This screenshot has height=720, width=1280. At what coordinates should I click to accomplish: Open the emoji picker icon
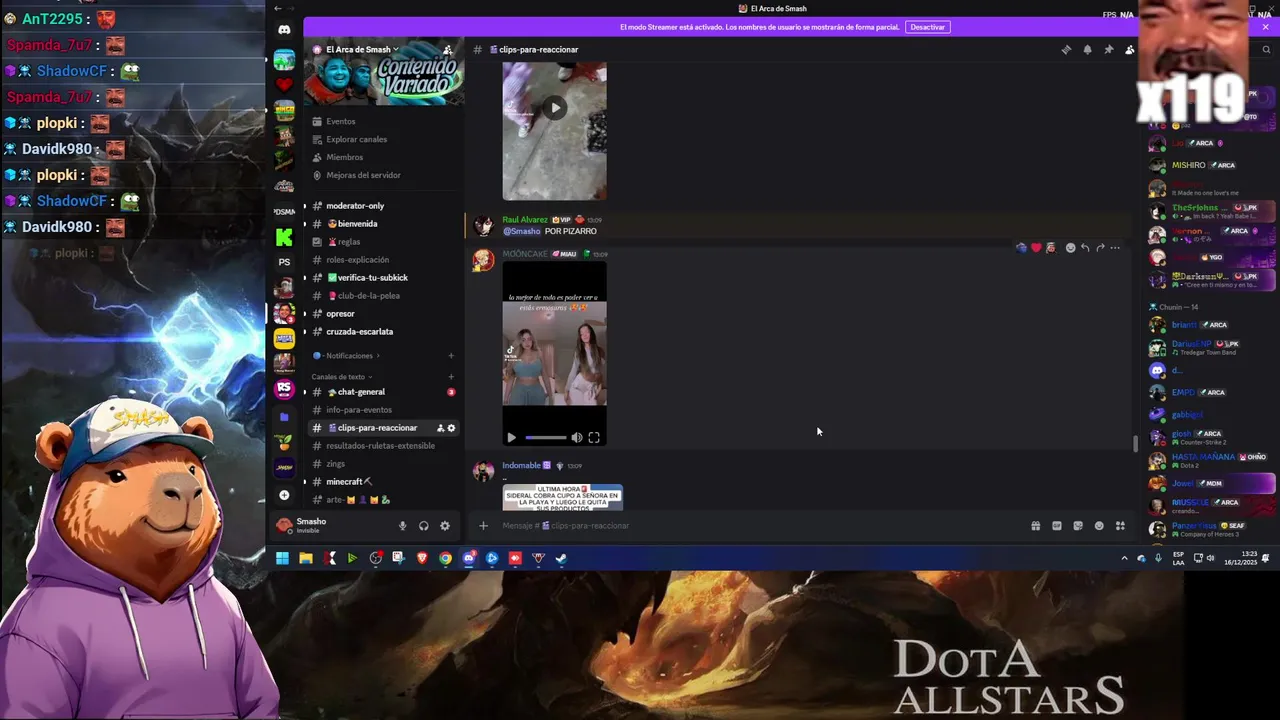(x=1099, y=526)
